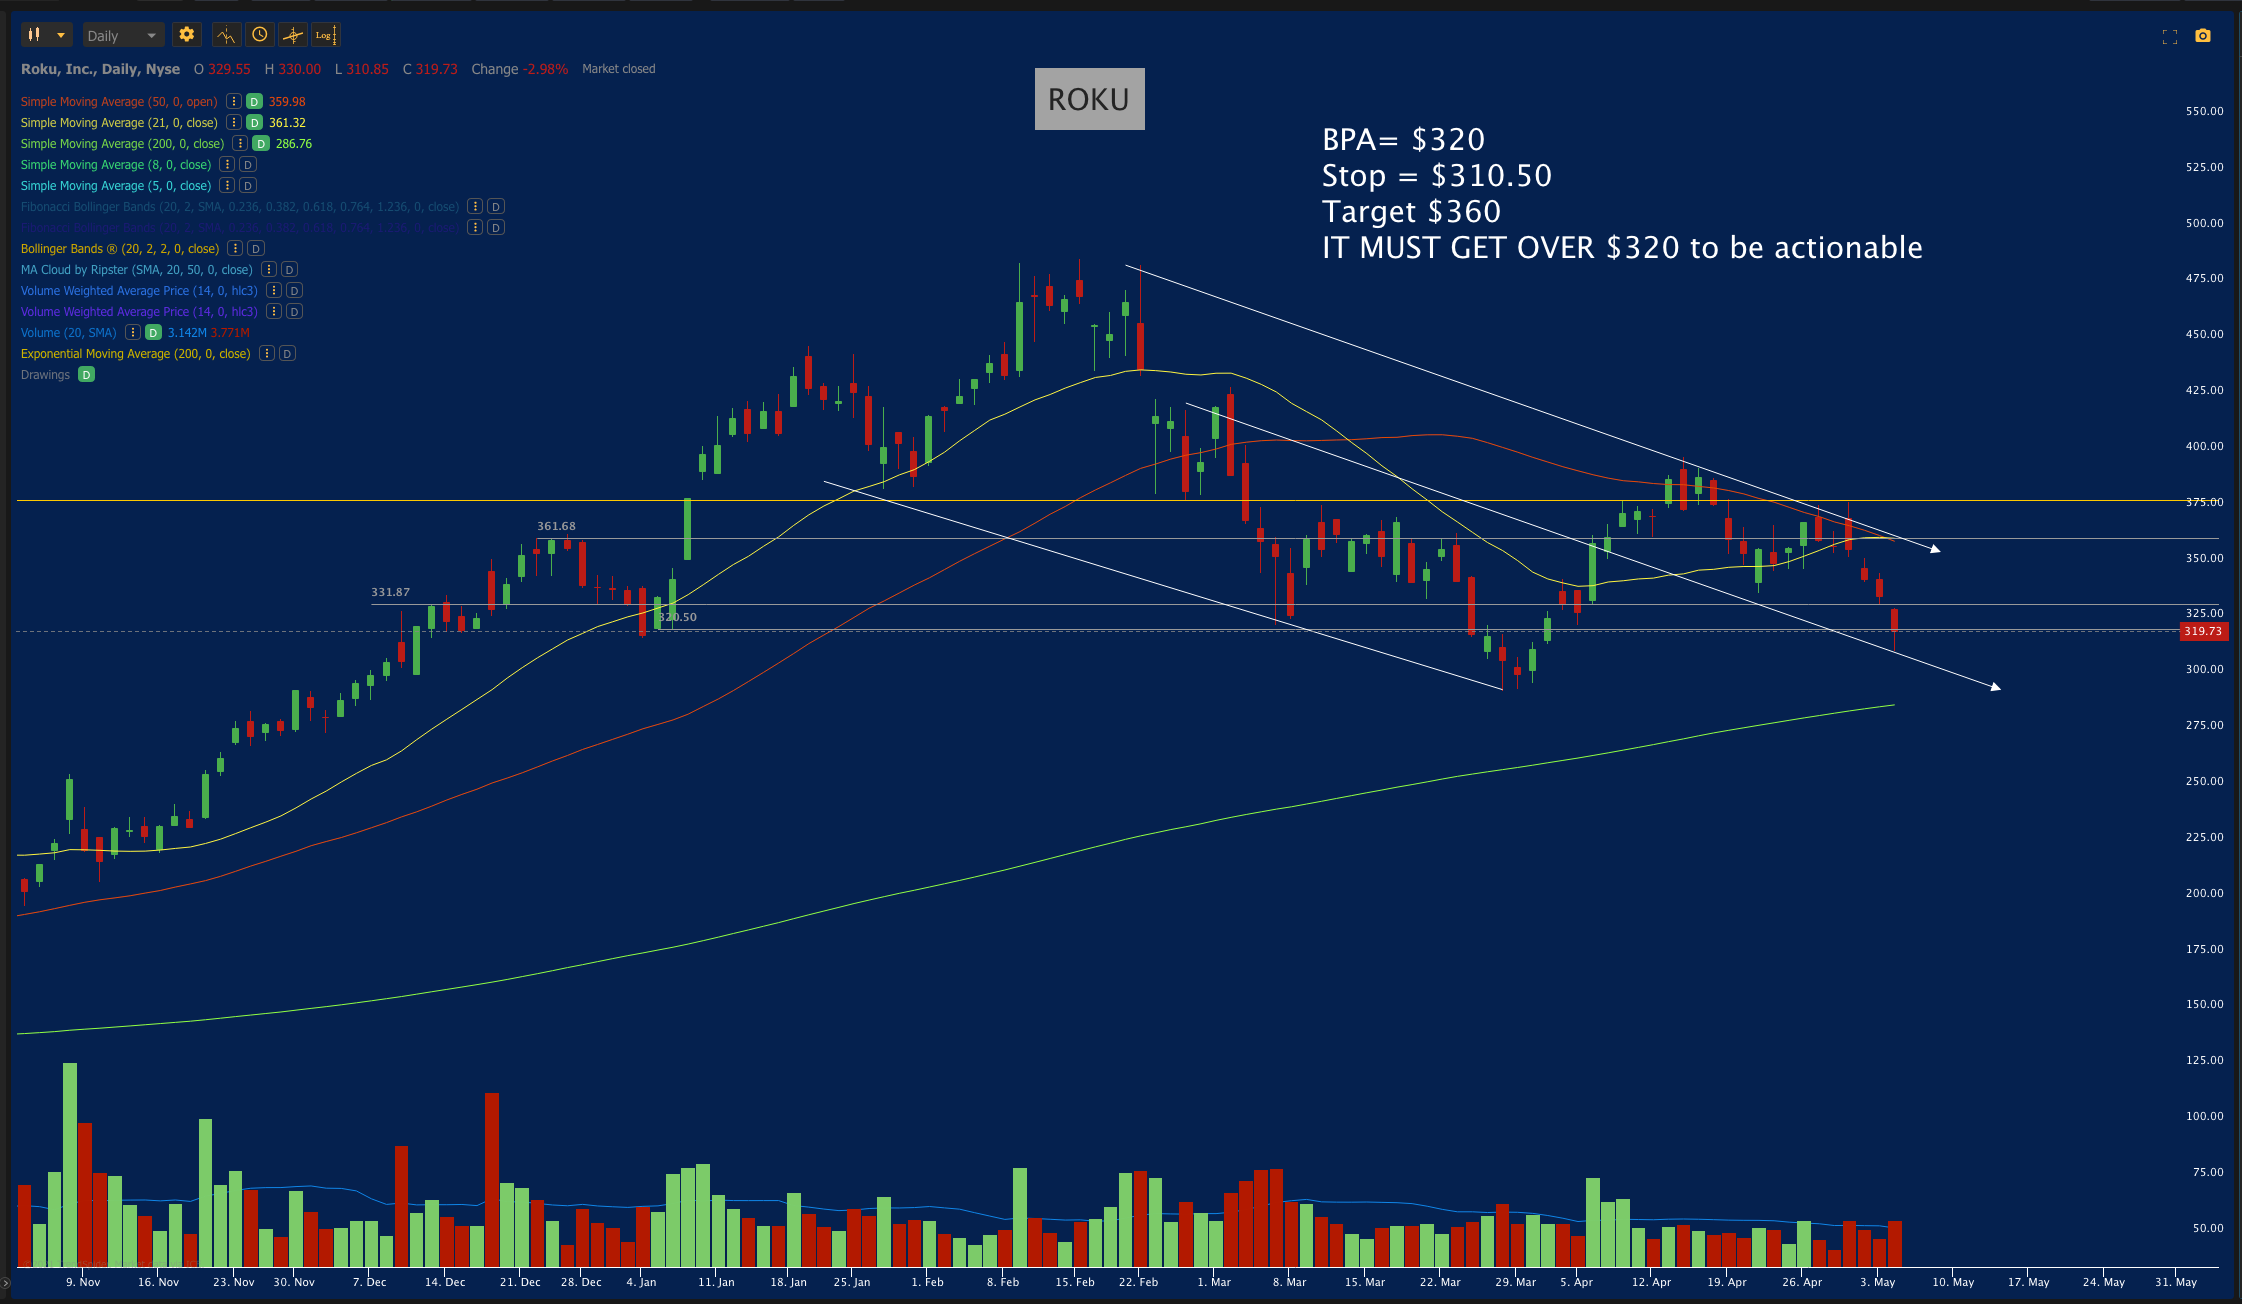The width and height of the screenshot is (2242, 1304).
Task: Open options menu for Exponential Moving Average
Action: (x=267, y=353)
